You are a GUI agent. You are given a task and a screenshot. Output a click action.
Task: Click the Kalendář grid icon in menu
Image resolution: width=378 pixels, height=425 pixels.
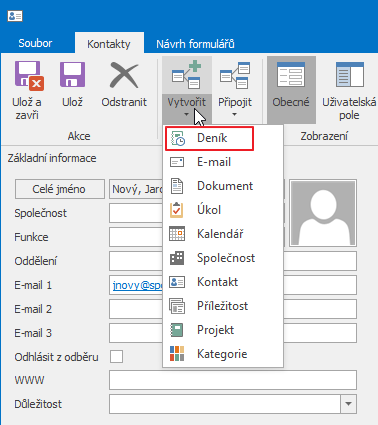(177, 234)
